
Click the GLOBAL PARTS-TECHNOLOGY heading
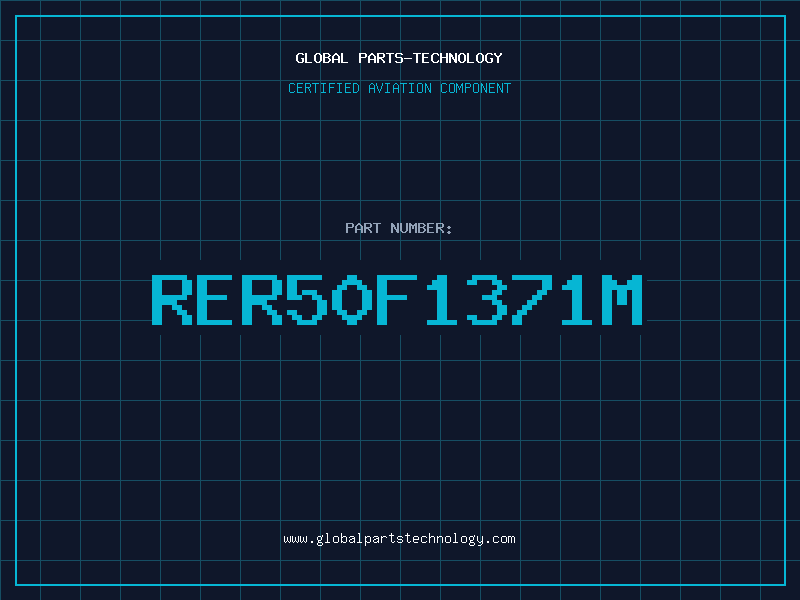(399, 58)
